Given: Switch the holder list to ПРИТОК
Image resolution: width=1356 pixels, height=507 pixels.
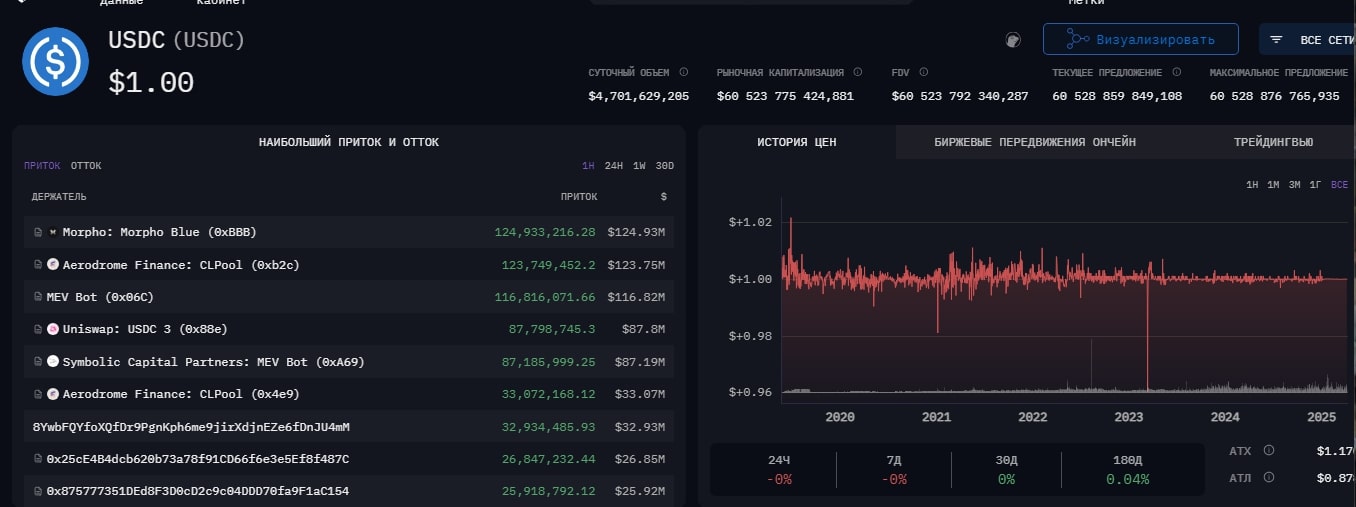Looking at the screenshot, I should point(42,166).
